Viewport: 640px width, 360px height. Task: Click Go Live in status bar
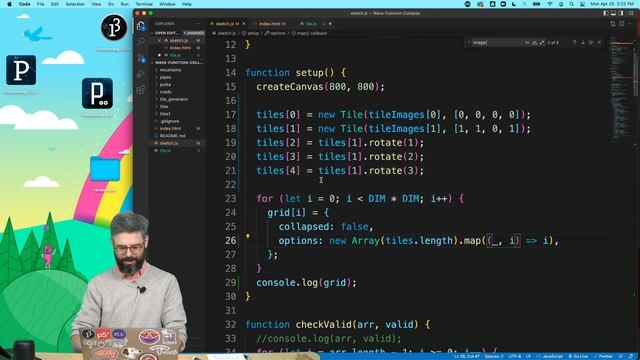578,356
